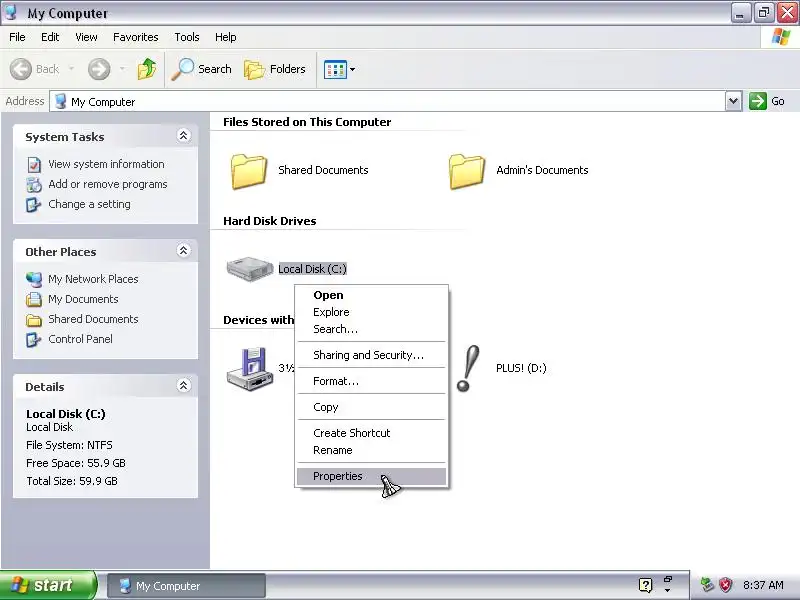Open the Favorites menu

point(136,37)
